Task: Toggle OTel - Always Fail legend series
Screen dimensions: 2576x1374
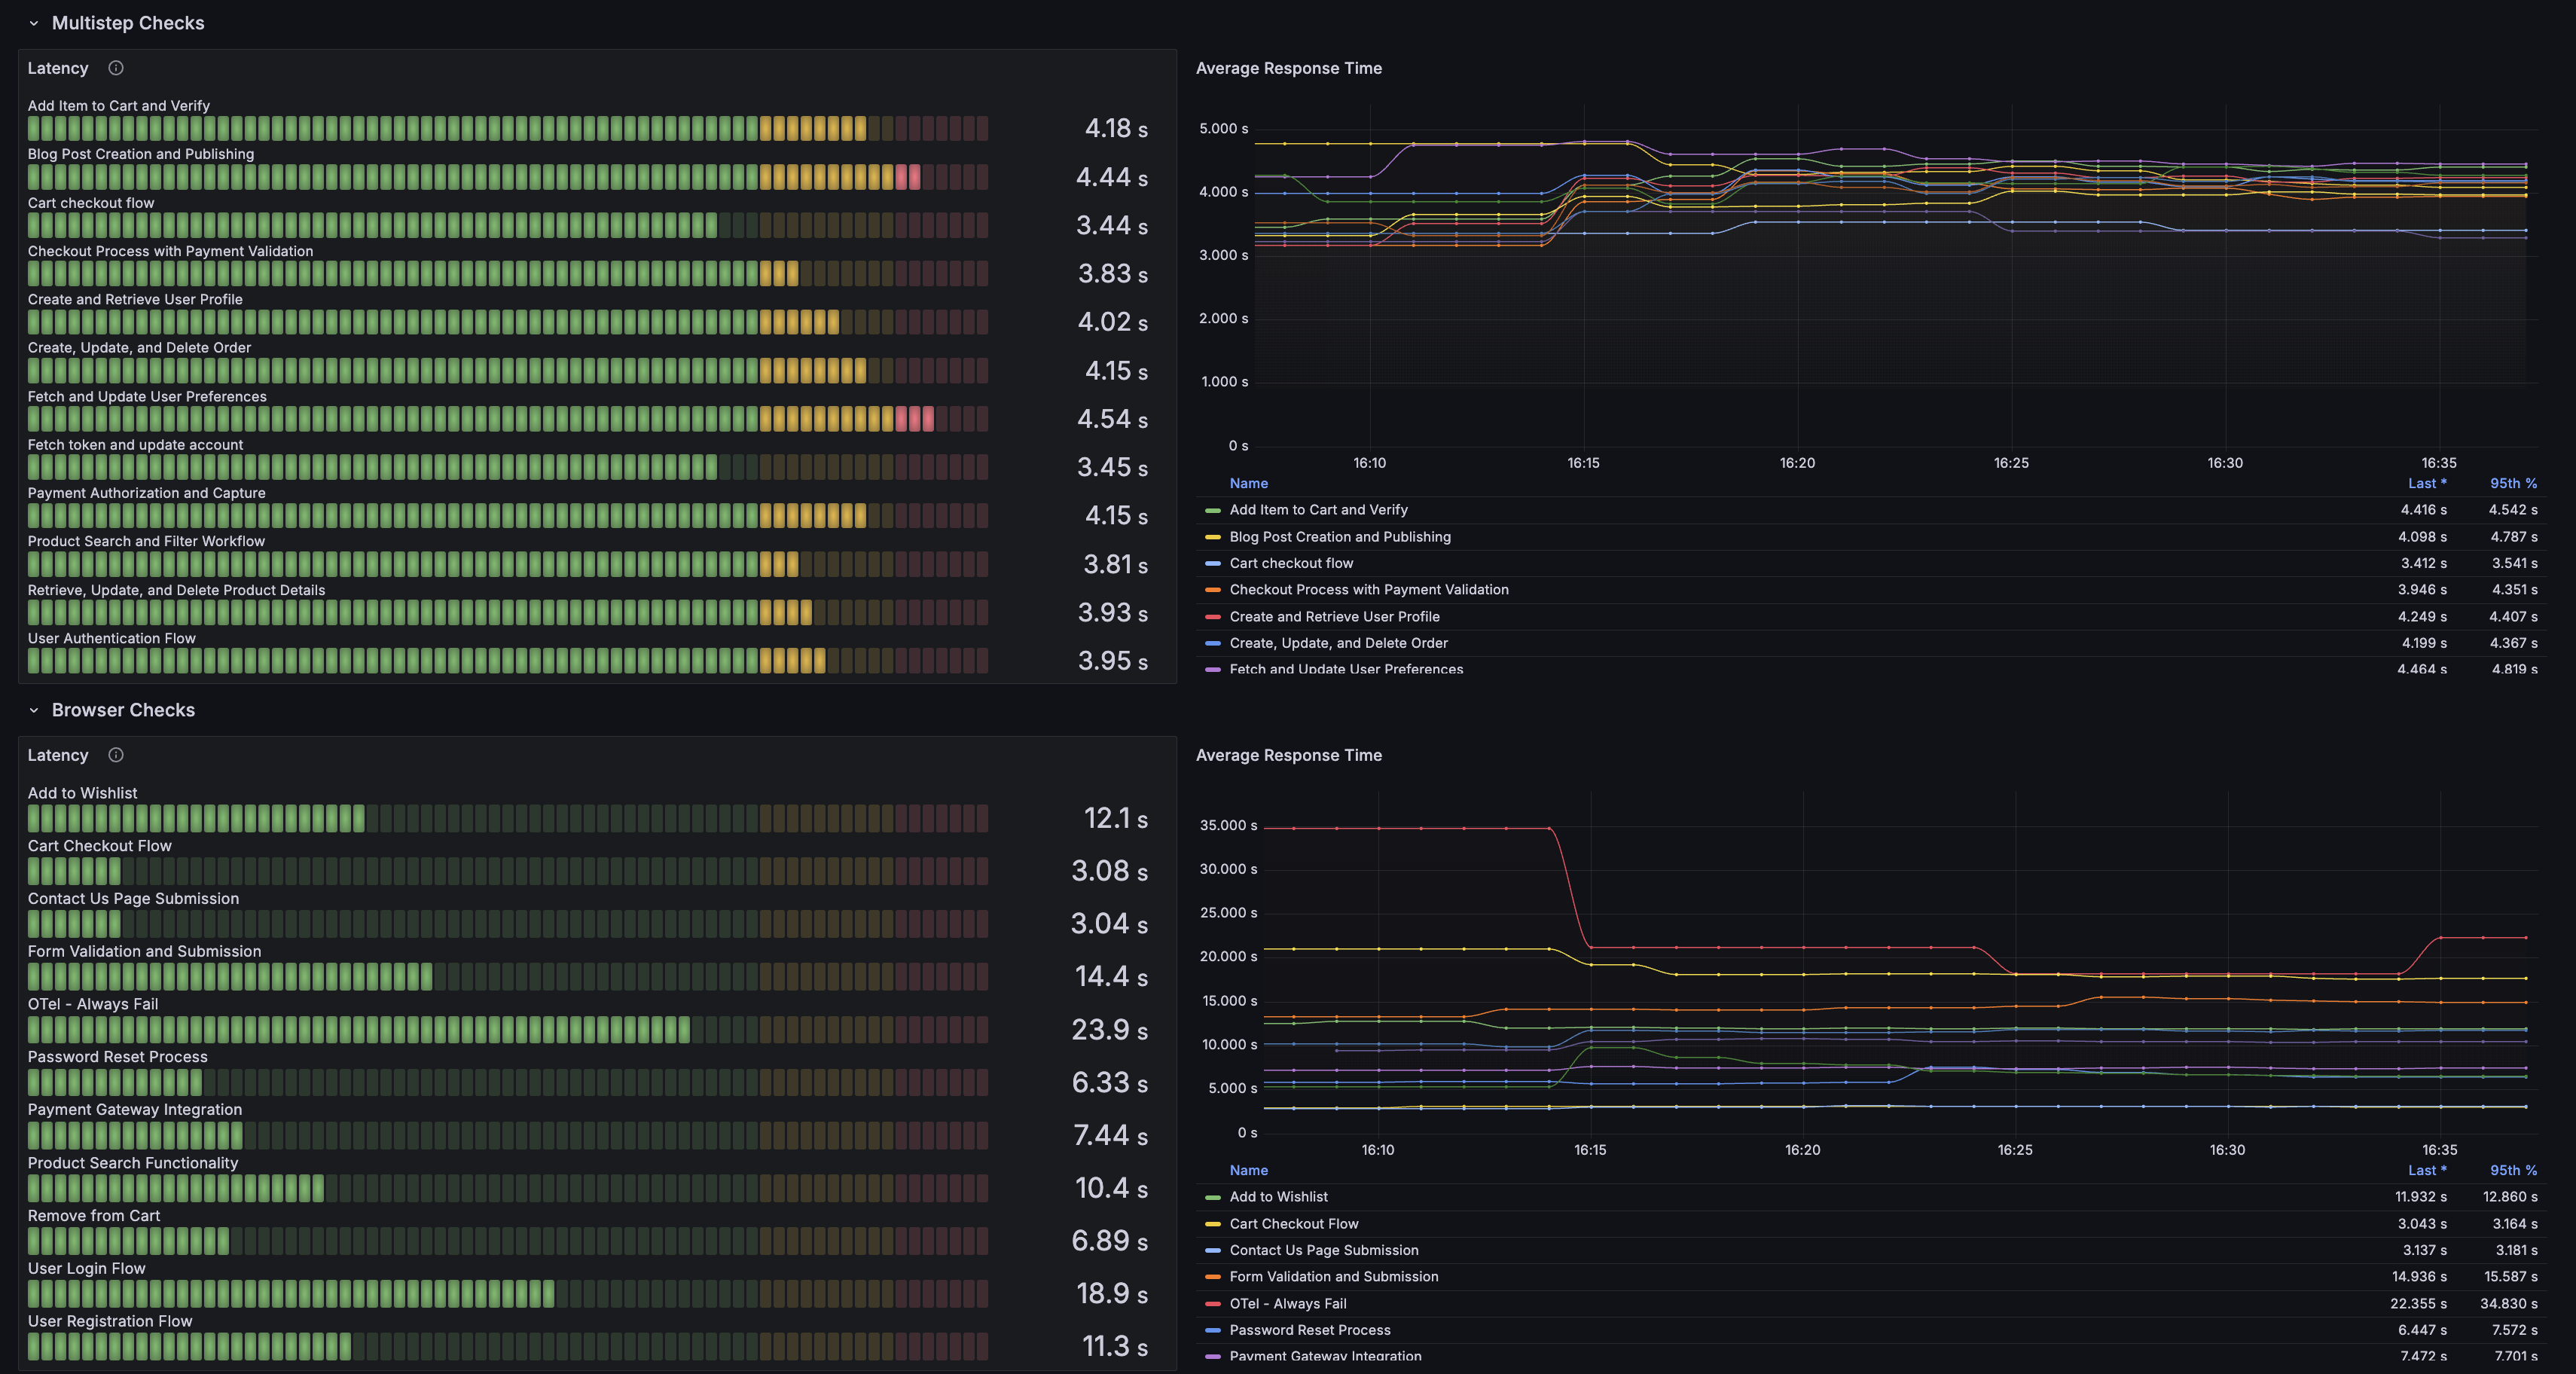Action: (1287, 1304)
